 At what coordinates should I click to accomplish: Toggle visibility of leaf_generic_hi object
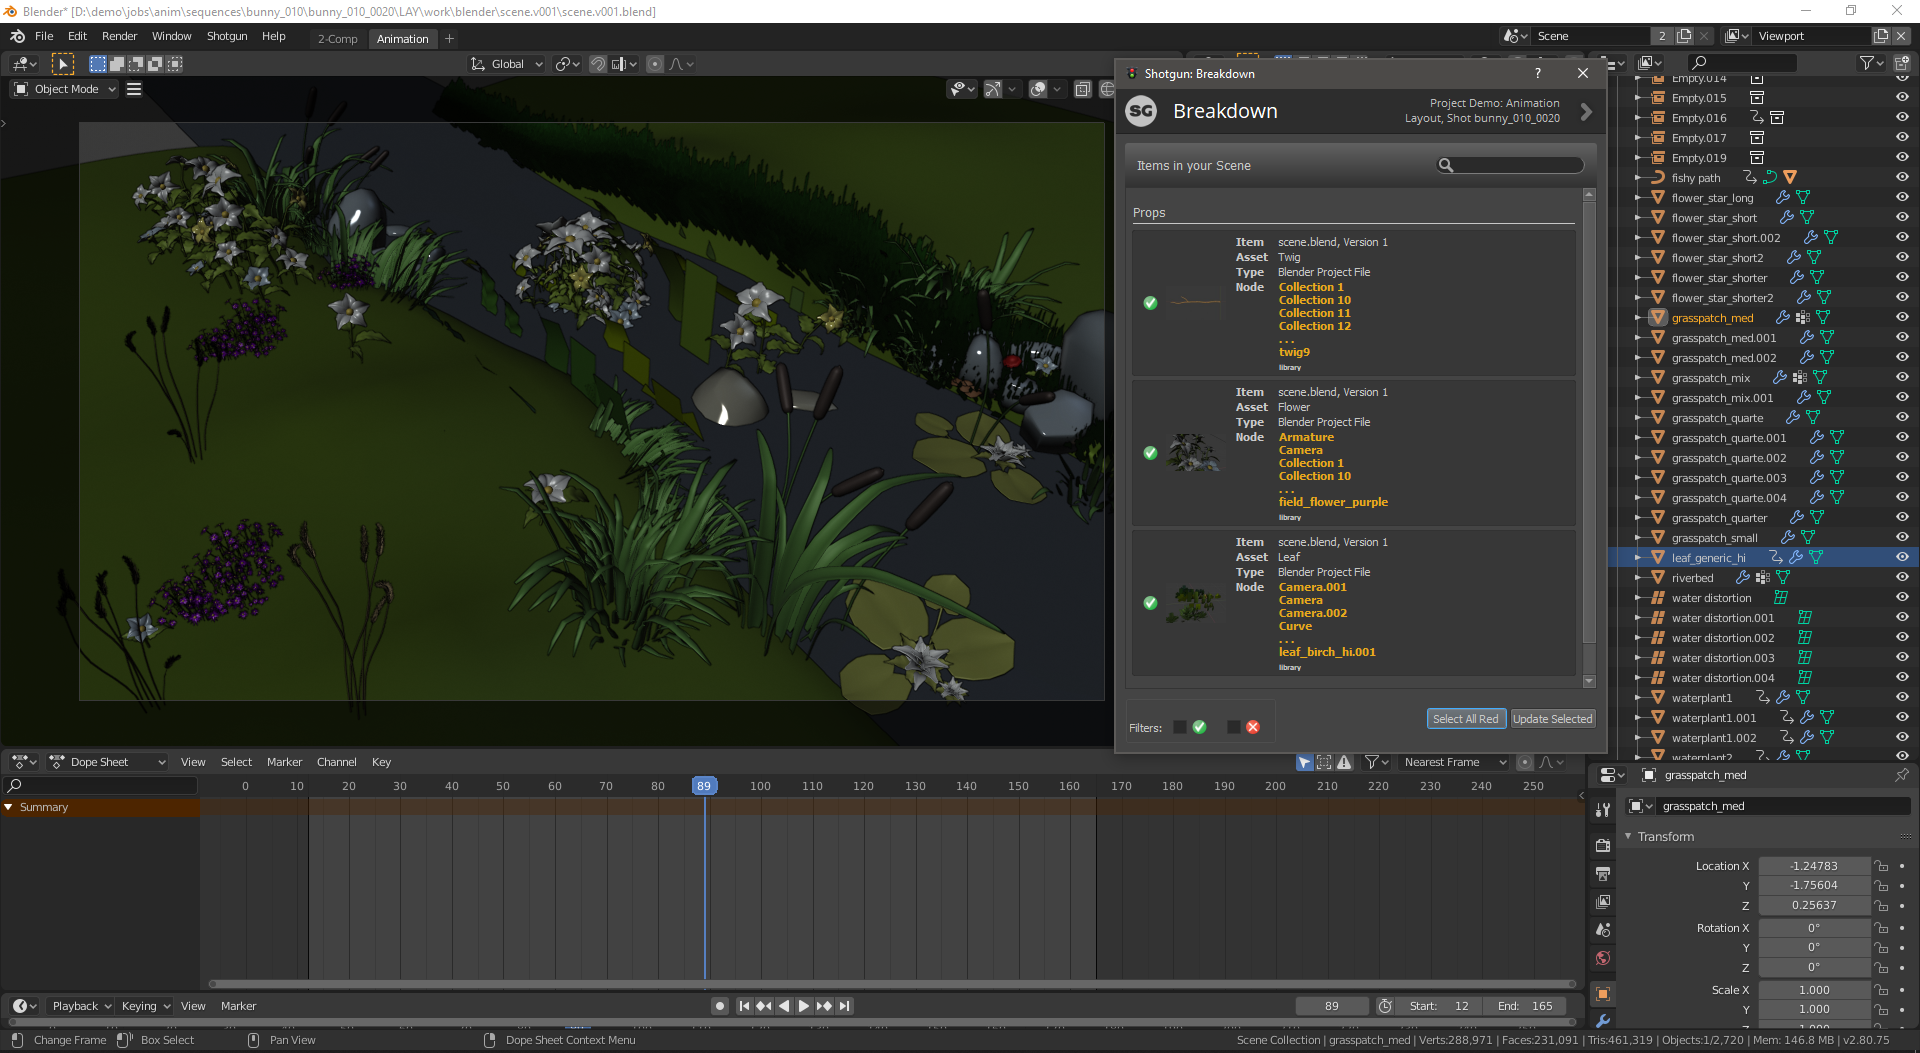1901,558
